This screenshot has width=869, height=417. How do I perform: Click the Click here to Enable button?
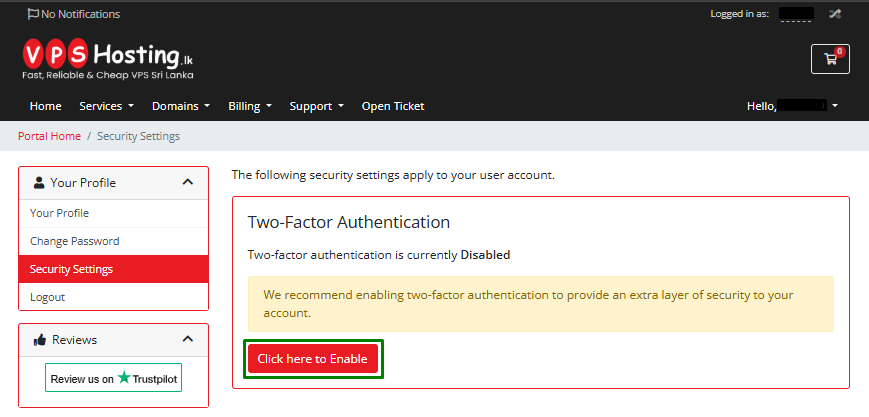(x=313, y=359)
